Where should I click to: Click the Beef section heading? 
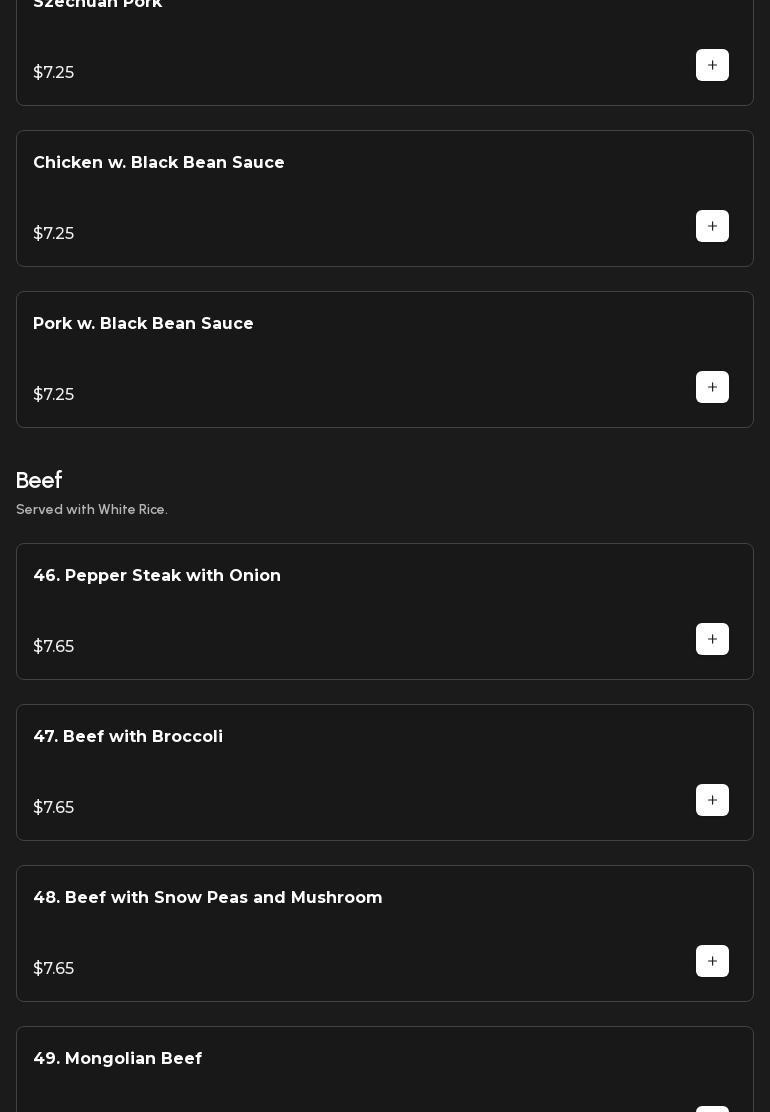coord(39,481)
